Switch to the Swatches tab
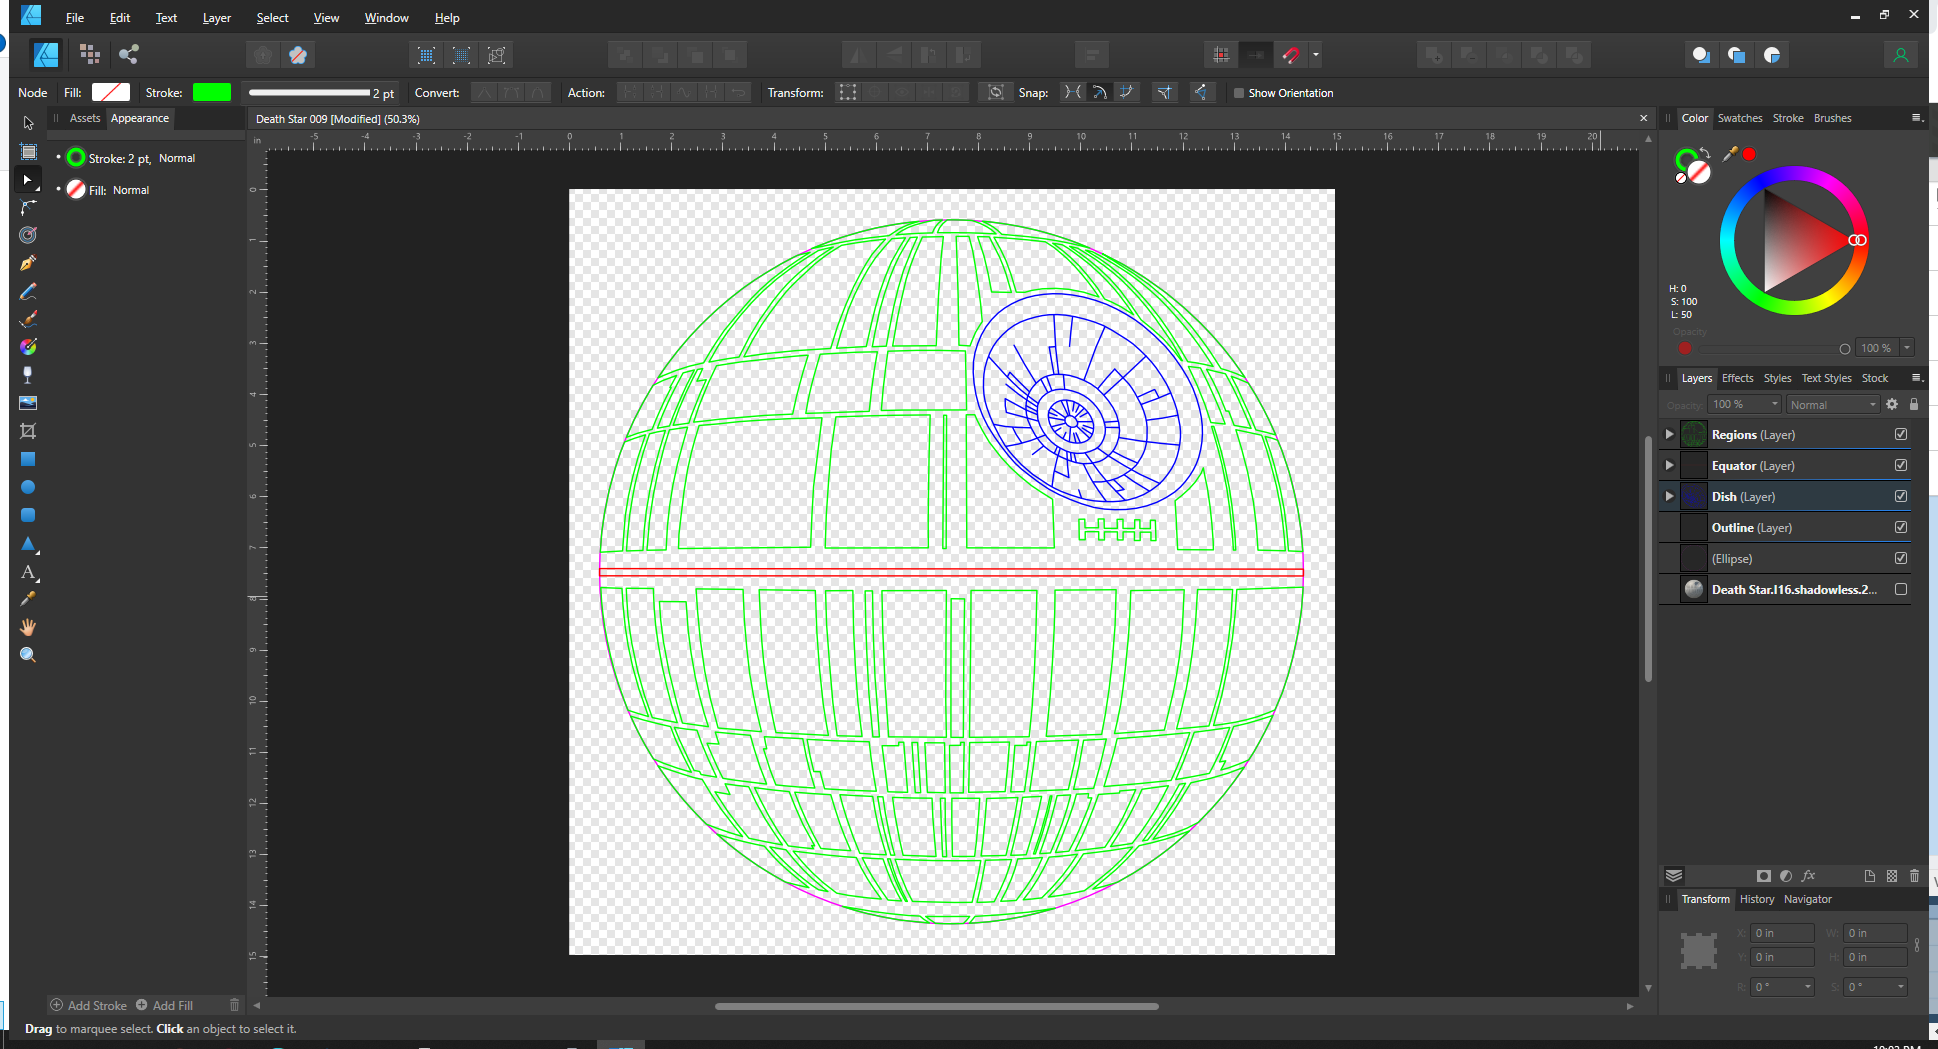Image resolution: width=1938 pixels, height=1049 pixels. coord(1739,118)
